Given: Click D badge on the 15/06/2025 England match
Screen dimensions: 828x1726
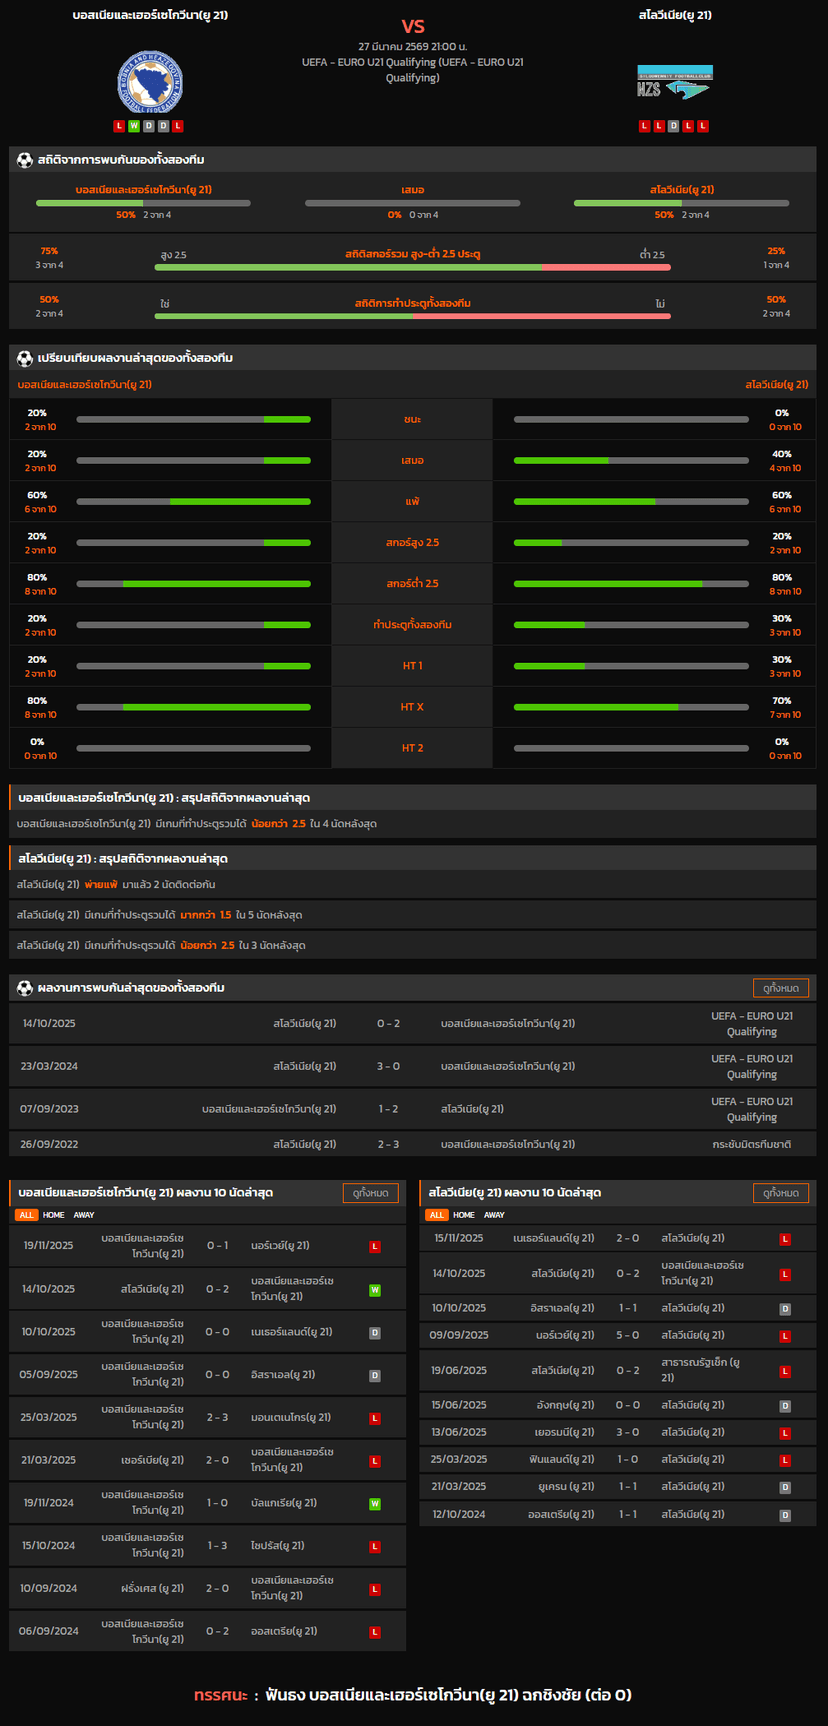Looking at the screenshot, I should point(785,1407).
